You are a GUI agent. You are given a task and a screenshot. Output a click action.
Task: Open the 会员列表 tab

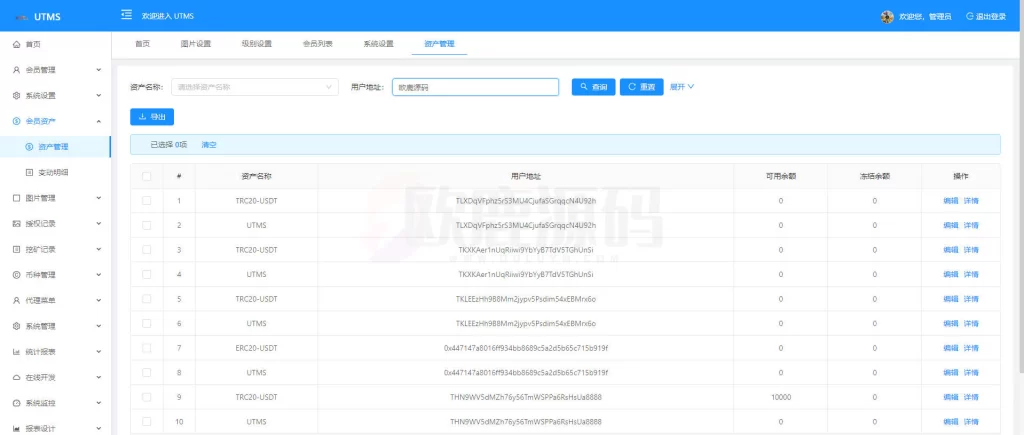[x=317, y=44]
